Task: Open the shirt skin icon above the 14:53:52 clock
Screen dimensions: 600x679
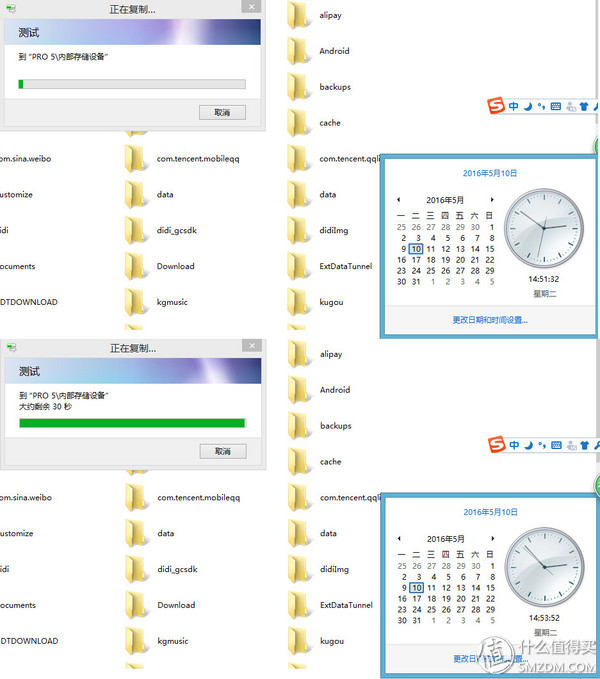Action: click(x=584, y=445)
